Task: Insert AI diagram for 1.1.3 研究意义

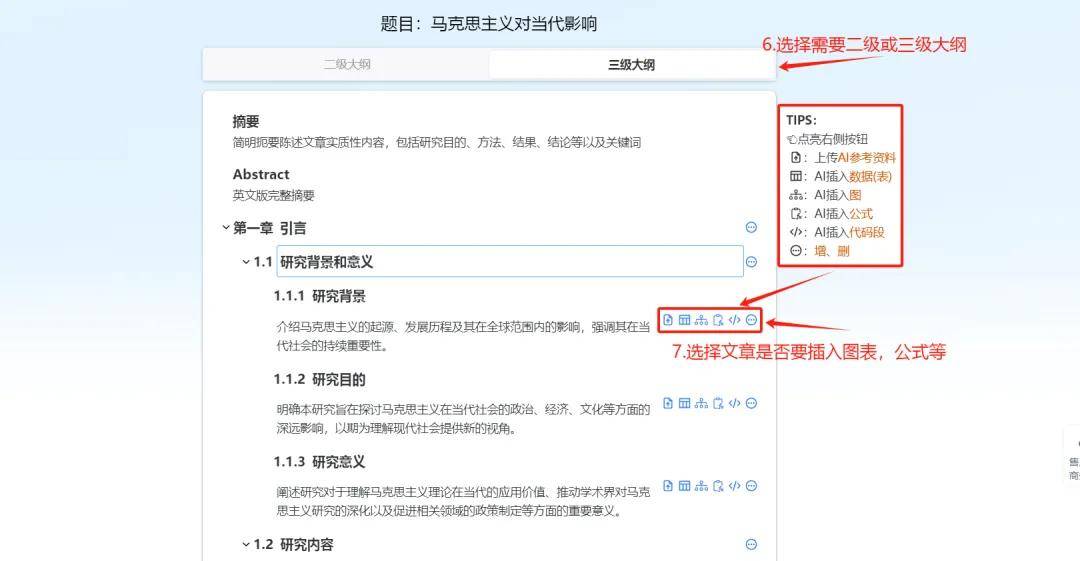Action: (701, 486)
